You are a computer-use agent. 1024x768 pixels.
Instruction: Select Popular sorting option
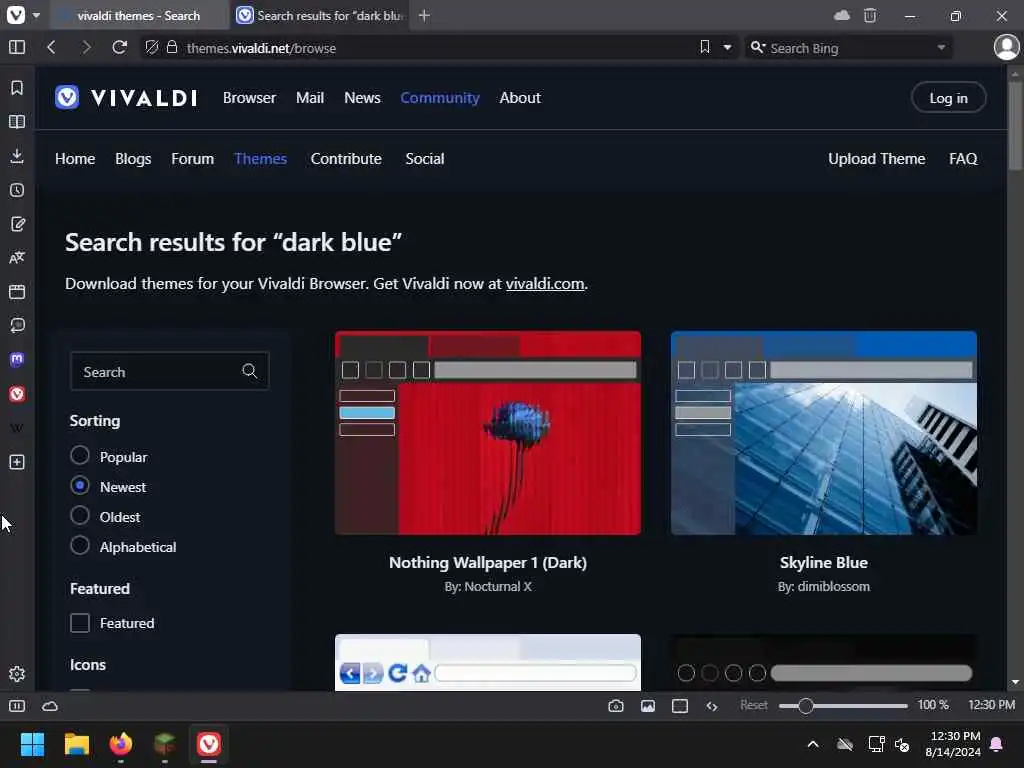click(x=80, y=455)
